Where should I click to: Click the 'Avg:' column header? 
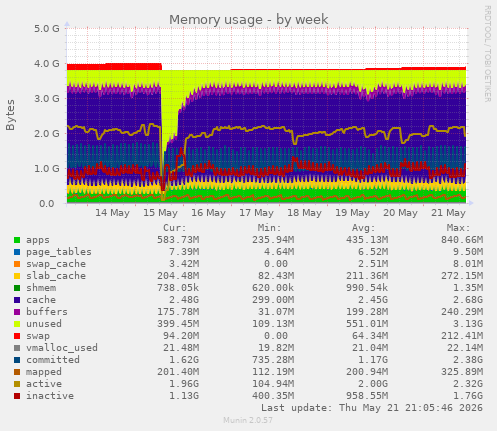364,228
